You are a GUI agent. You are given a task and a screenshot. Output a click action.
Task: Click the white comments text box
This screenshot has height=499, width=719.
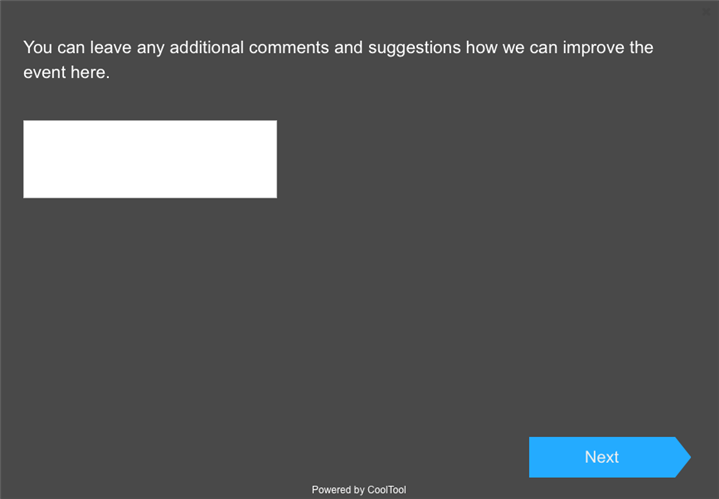[x=150, y=159]
